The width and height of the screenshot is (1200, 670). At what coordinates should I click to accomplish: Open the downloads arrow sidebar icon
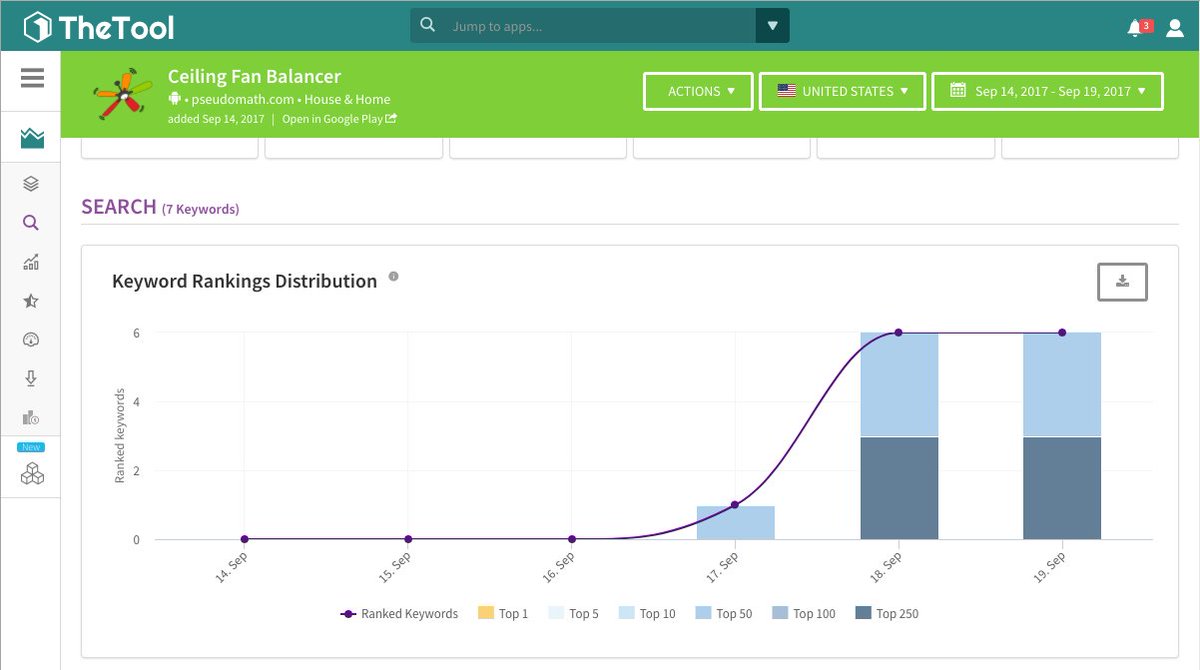point(31,378)
